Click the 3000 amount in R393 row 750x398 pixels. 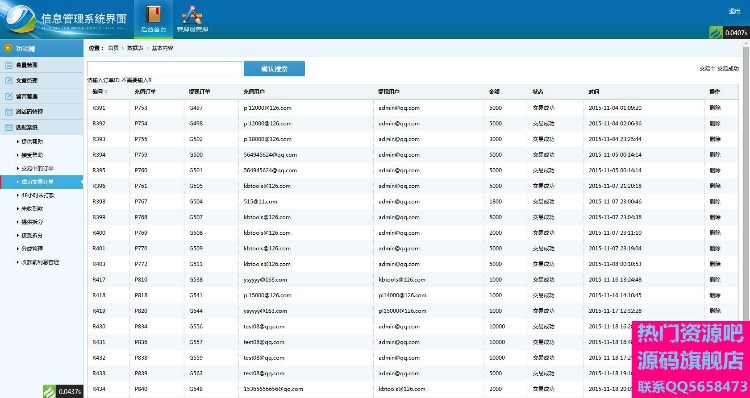coord(496,139)
